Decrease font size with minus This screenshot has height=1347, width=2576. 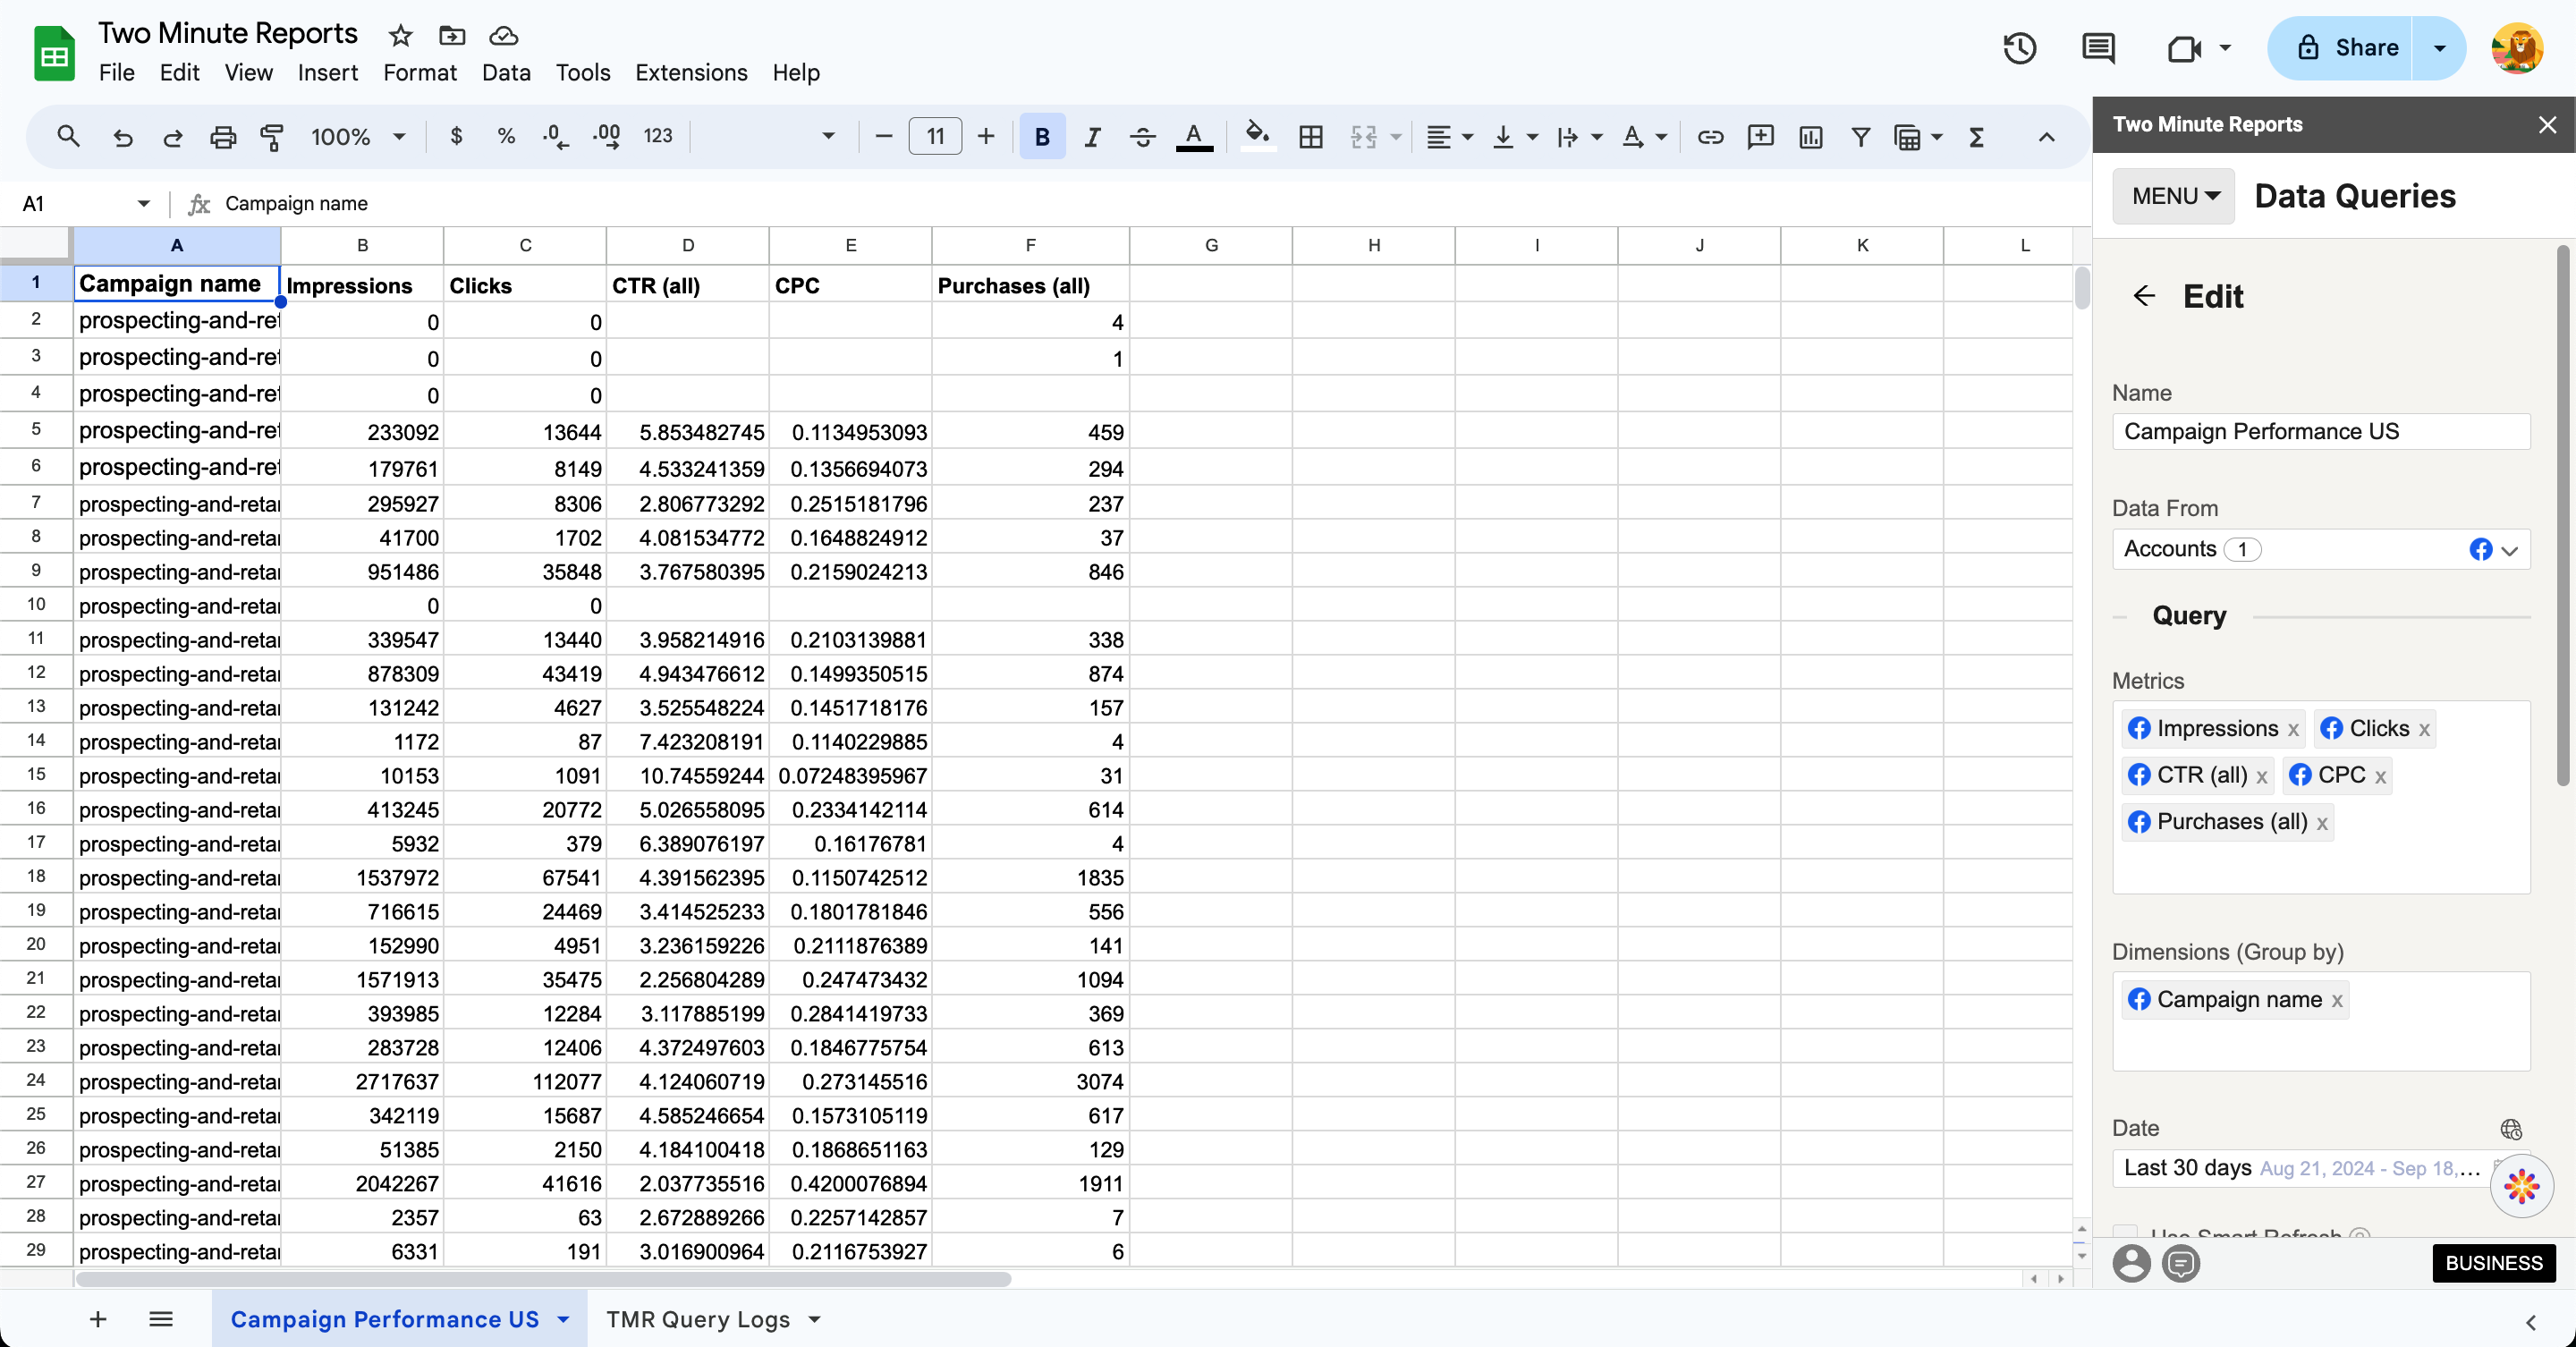point(883,136)
